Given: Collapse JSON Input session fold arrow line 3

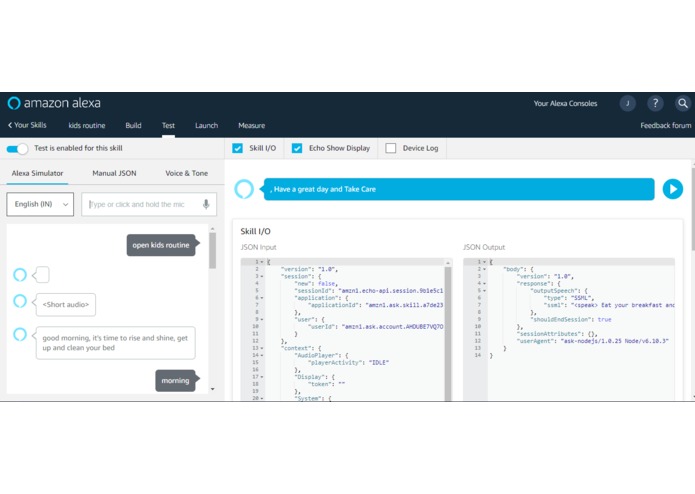Looking at the screenshot, I should click(262, 276).
